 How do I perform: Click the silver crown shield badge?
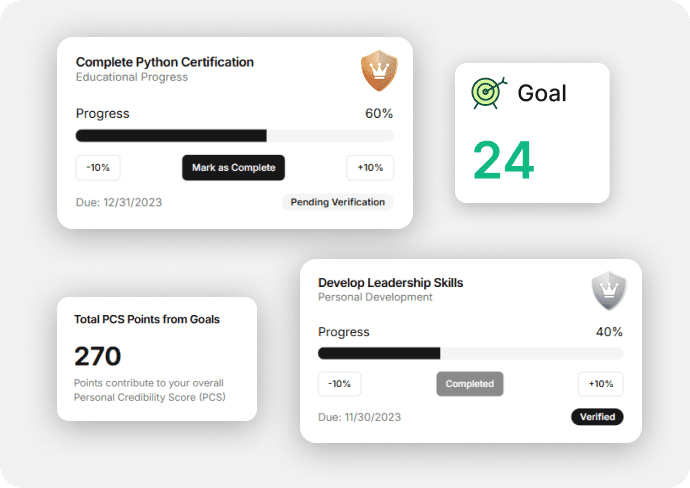point(609,290)
